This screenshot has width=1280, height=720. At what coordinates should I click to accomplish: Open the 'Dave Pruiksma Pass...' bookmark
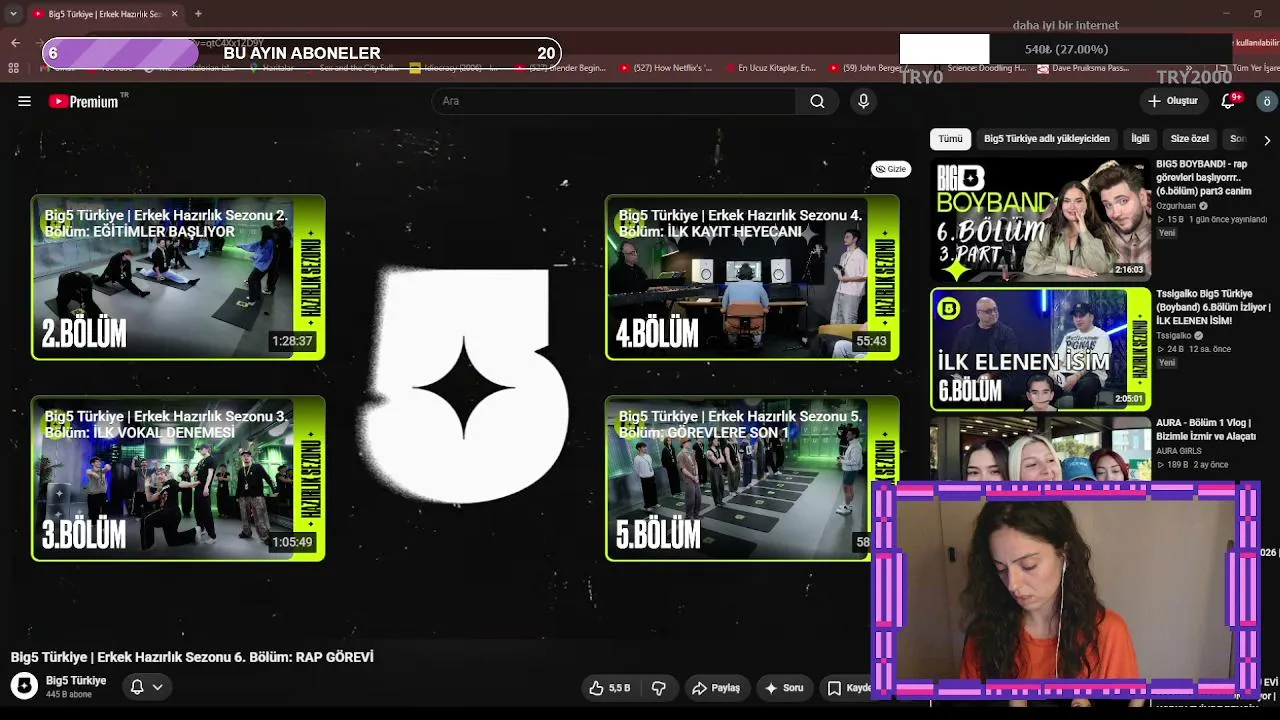pos(1084,68)
